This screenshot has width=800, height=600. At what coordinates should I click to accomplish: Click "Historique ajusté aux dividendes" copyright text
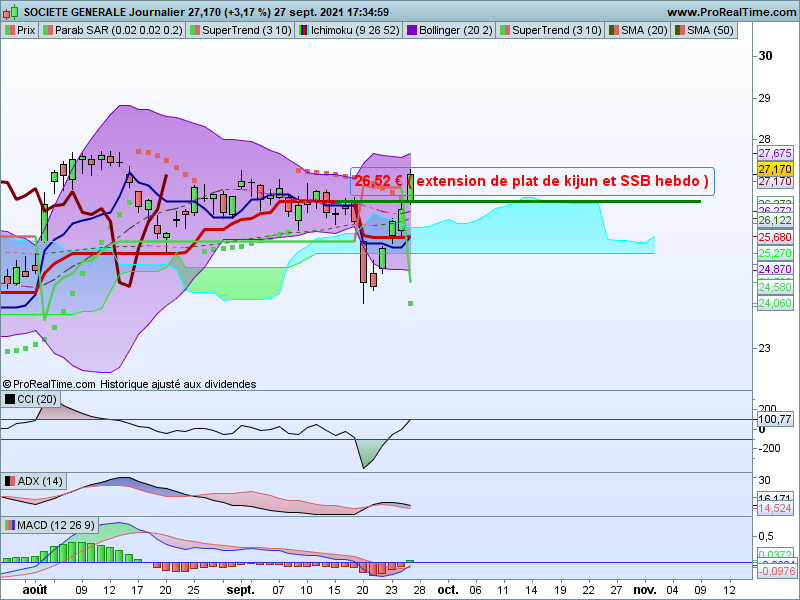tap(178, 384)
